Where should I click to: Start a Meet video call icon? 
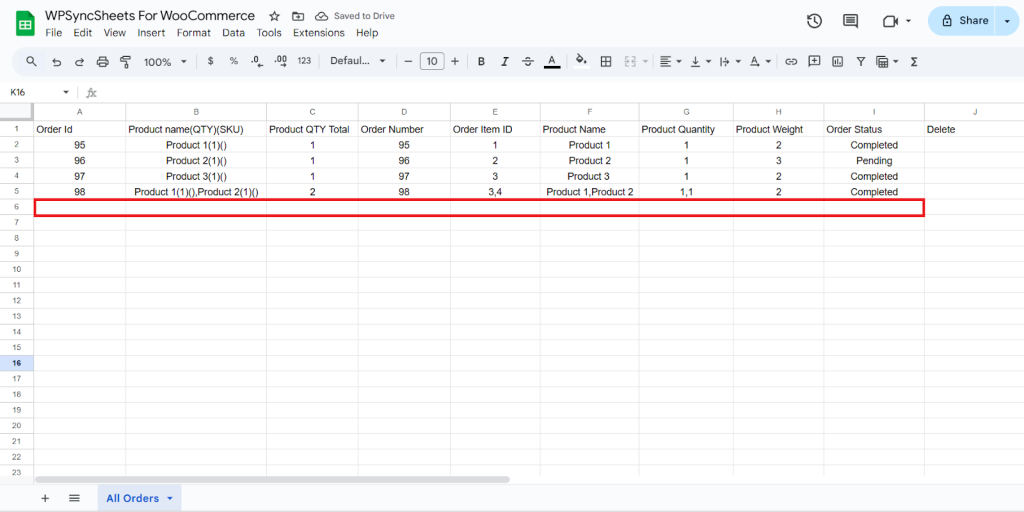tap(890, 21)
